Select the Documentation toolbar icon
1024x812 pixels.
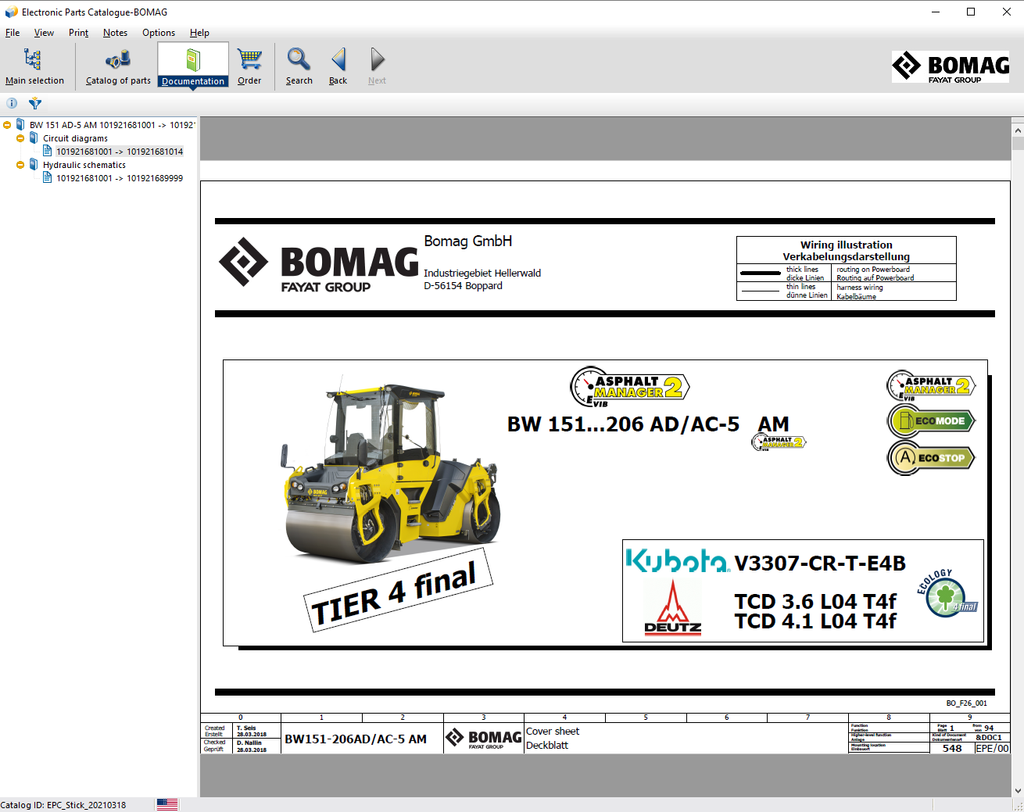[193, 66]
